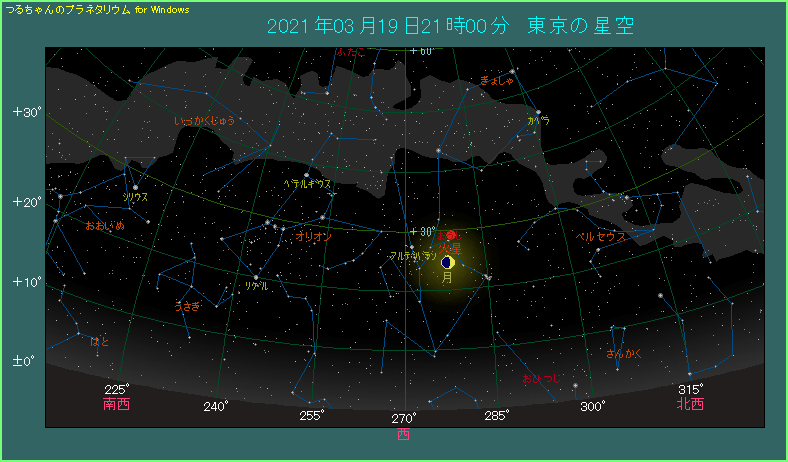788x462 pixels.
Task: Click the West (西) direction label
Action: pos(403,435)
